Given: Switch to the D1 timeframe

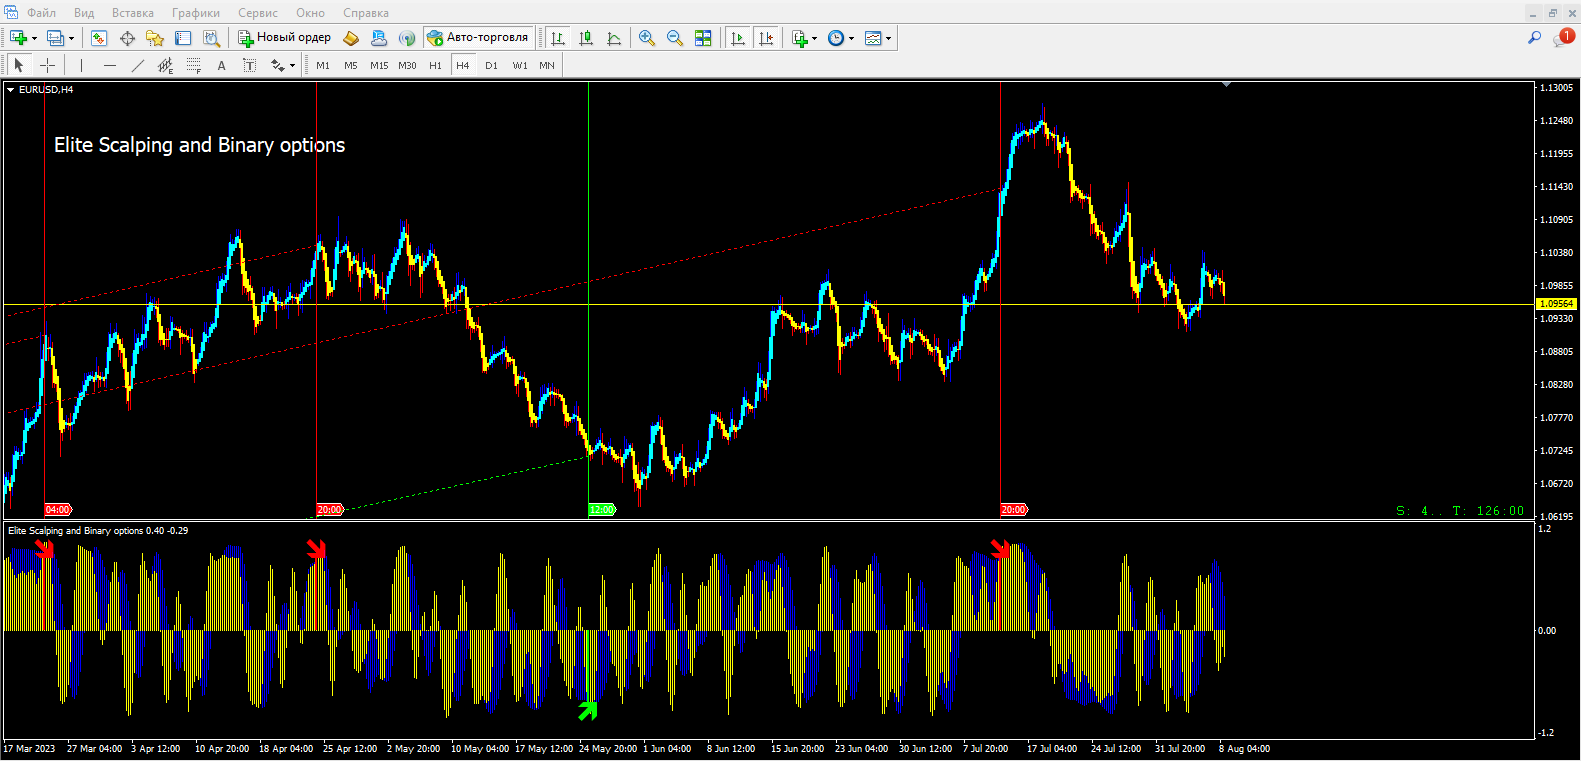Looking at the screenshot, I should point(491,65).
